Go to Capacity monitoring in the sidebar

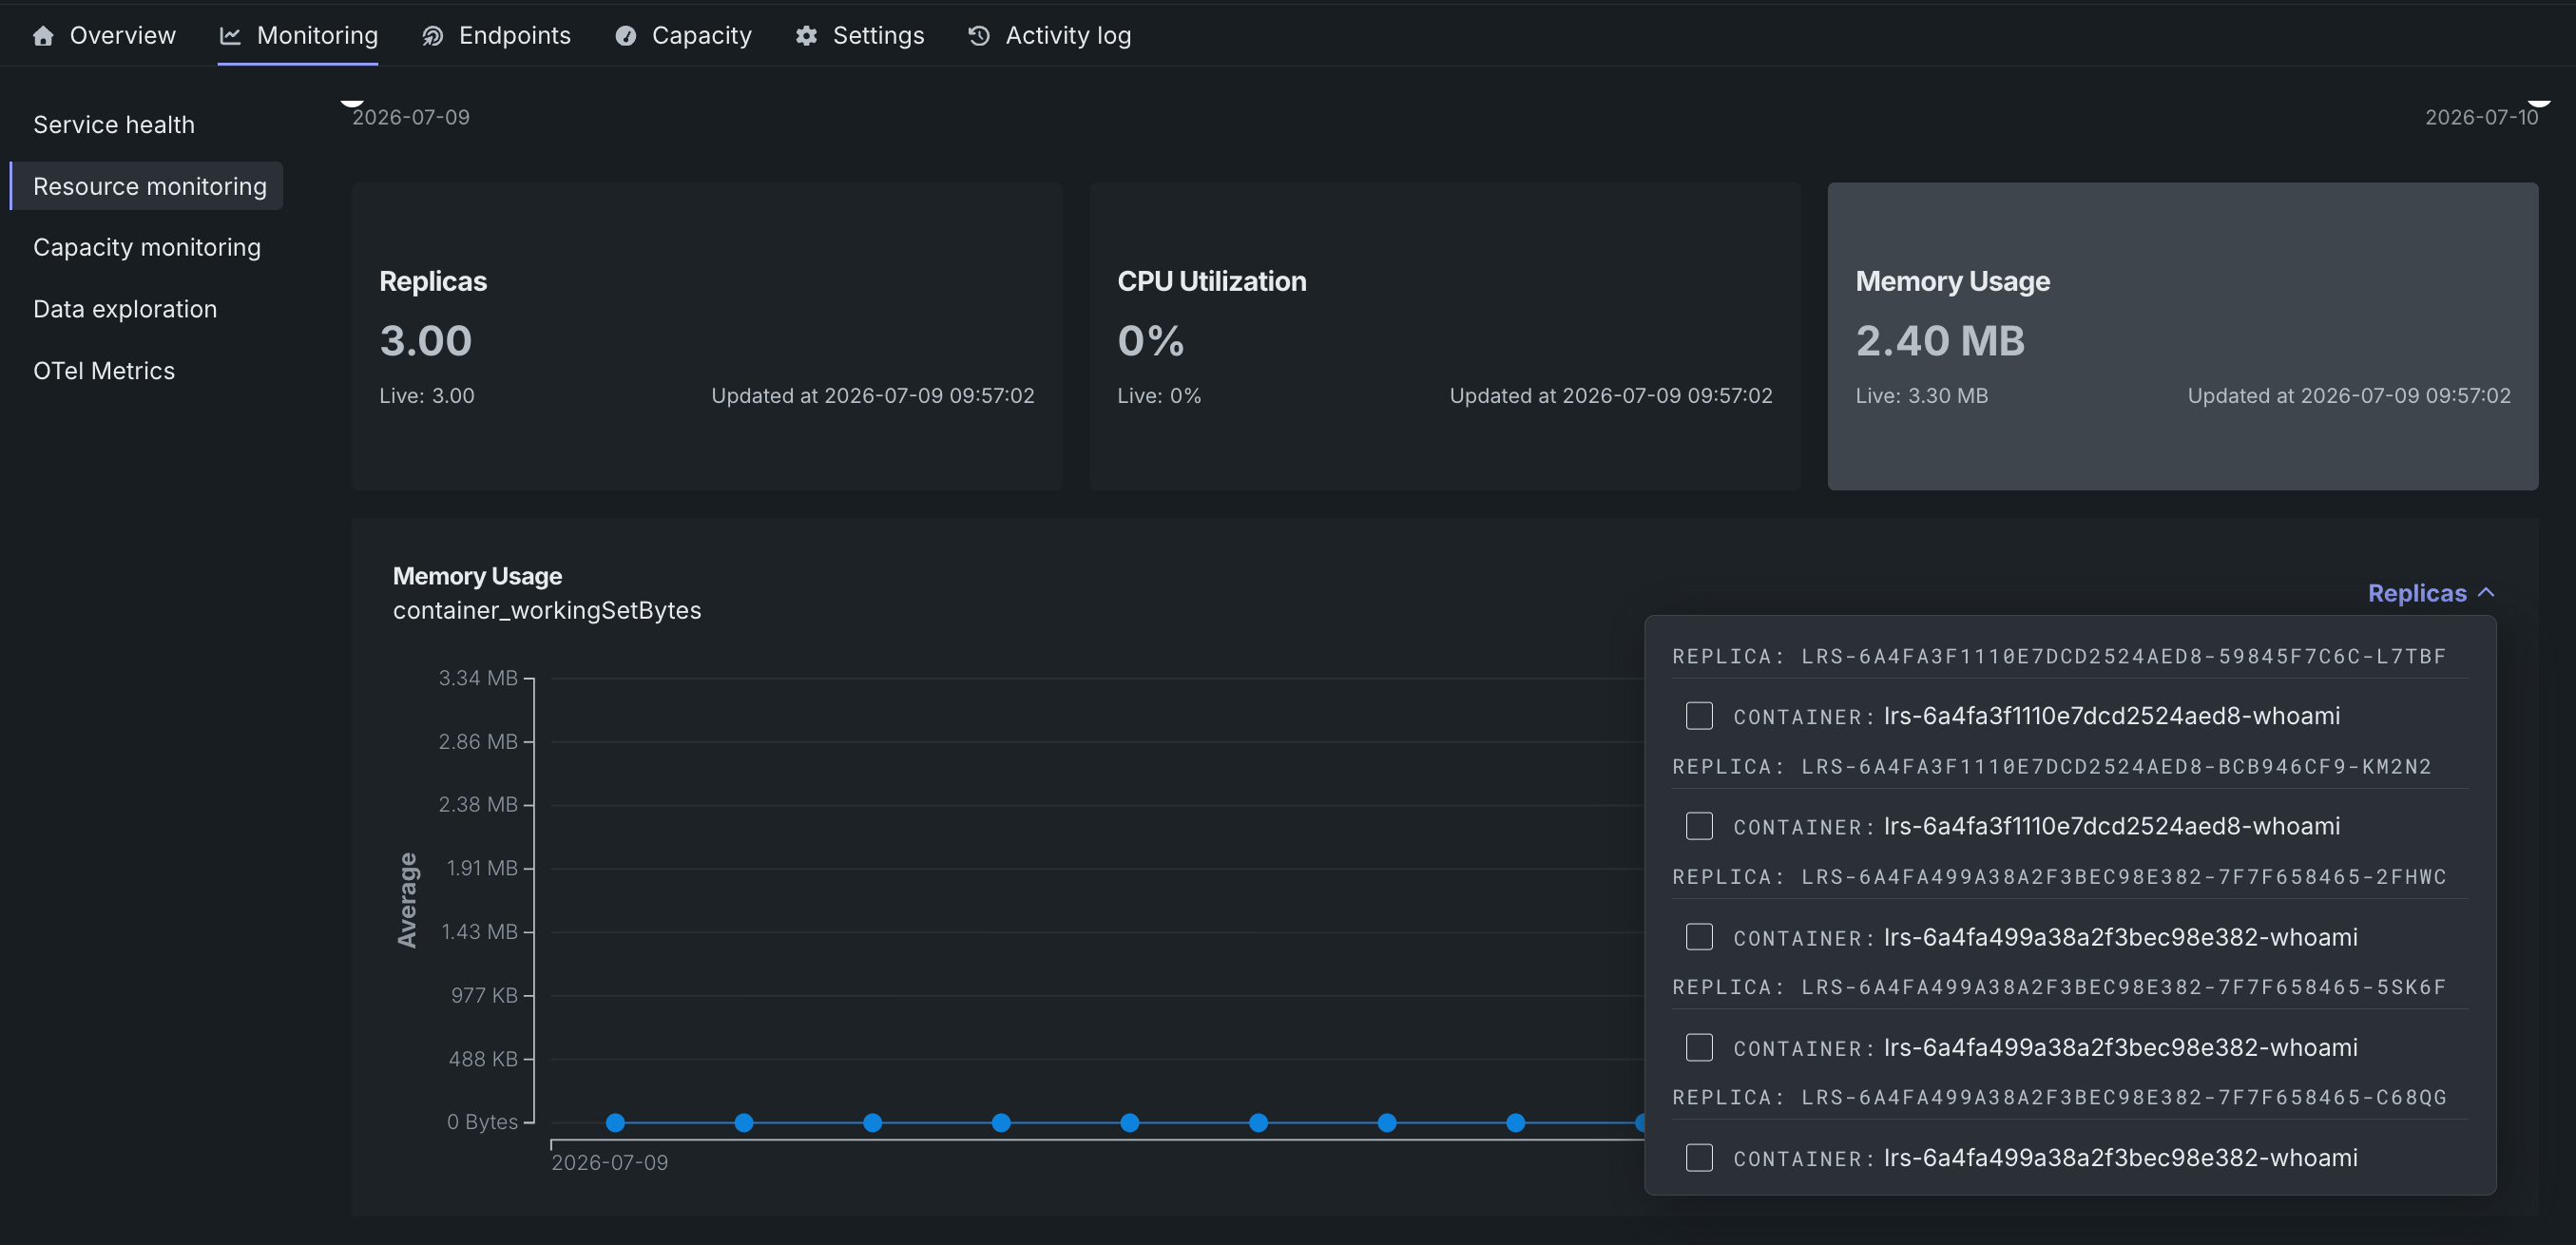(x=147, y=247)
